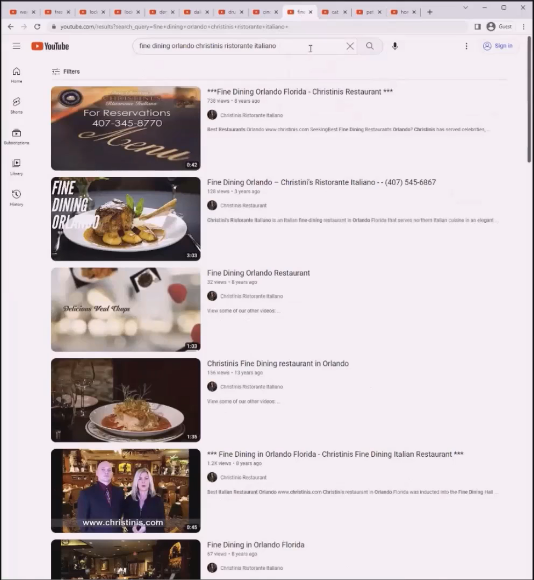Open the 'Fine Dining Orlando Restaurant' video title
The image size is (534, 580).
point(258,273)
